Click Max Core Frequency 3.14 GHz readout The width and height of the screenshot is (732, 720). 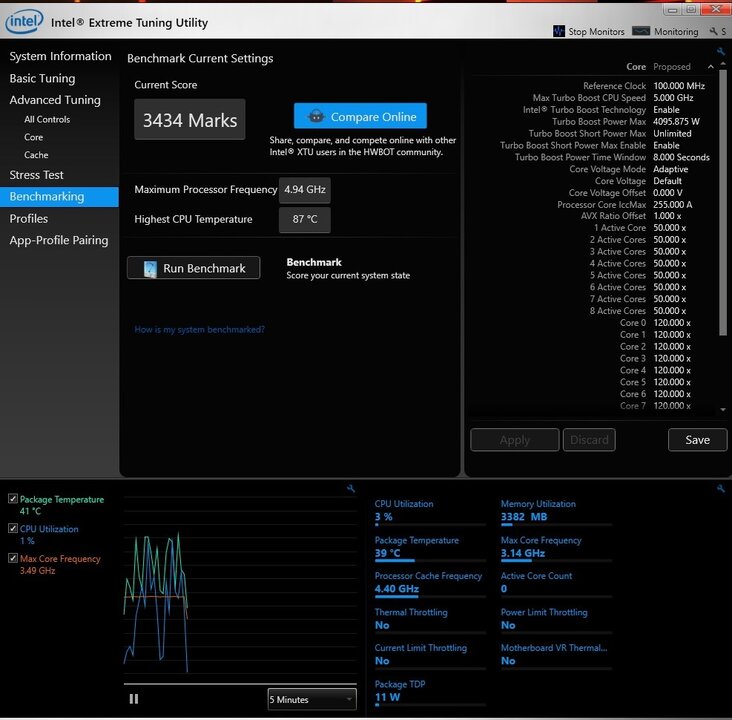tap(522, 553)
